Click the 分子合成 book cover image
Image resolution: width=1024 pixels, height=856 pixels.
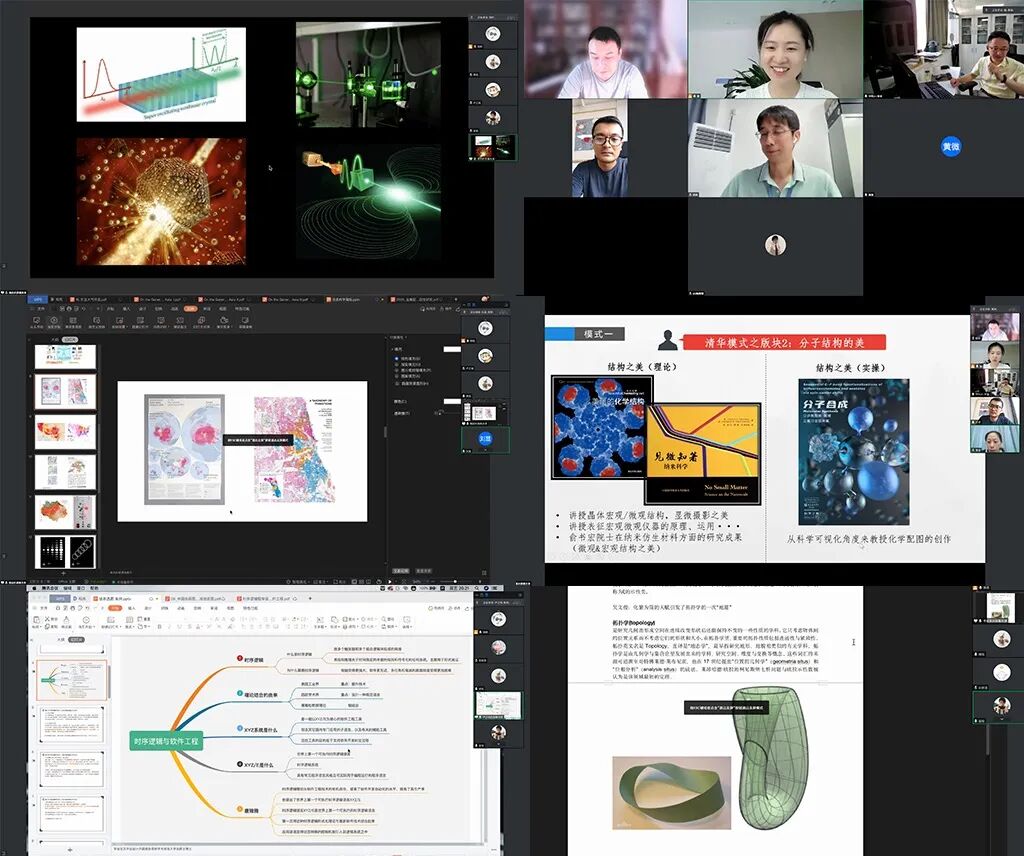coord(854,452)
